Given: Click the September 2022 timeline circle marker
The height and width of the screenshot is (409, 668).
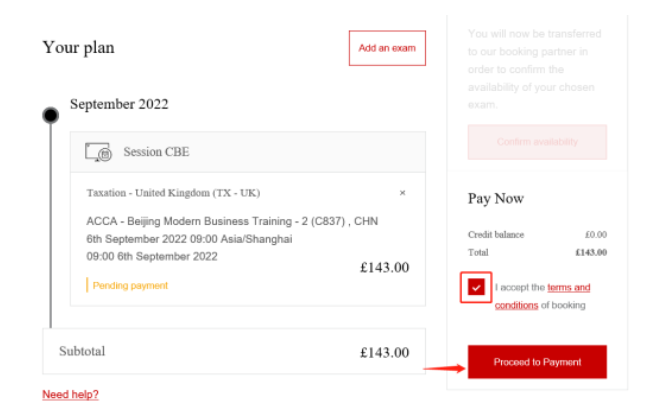Looking at the screenshot, I should coord(50,115).
